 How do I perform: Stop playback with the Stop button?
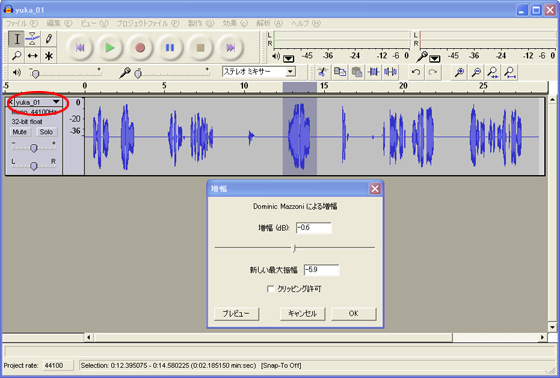point(200,48)
